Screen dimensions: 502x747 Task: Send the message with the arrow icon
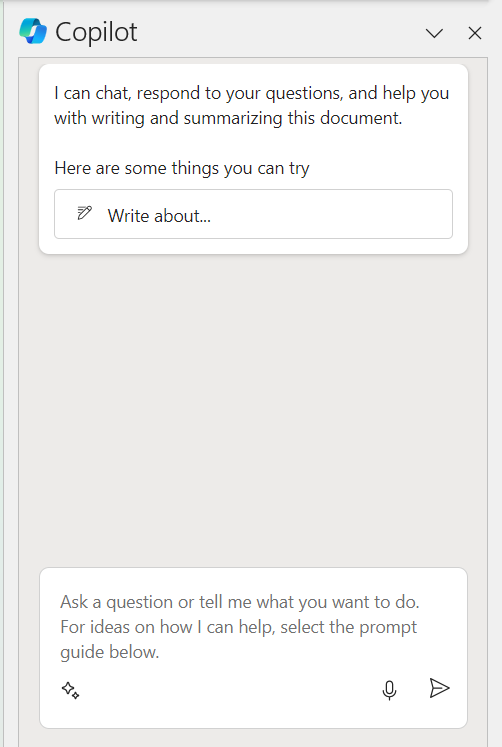(x=439, y=688)
